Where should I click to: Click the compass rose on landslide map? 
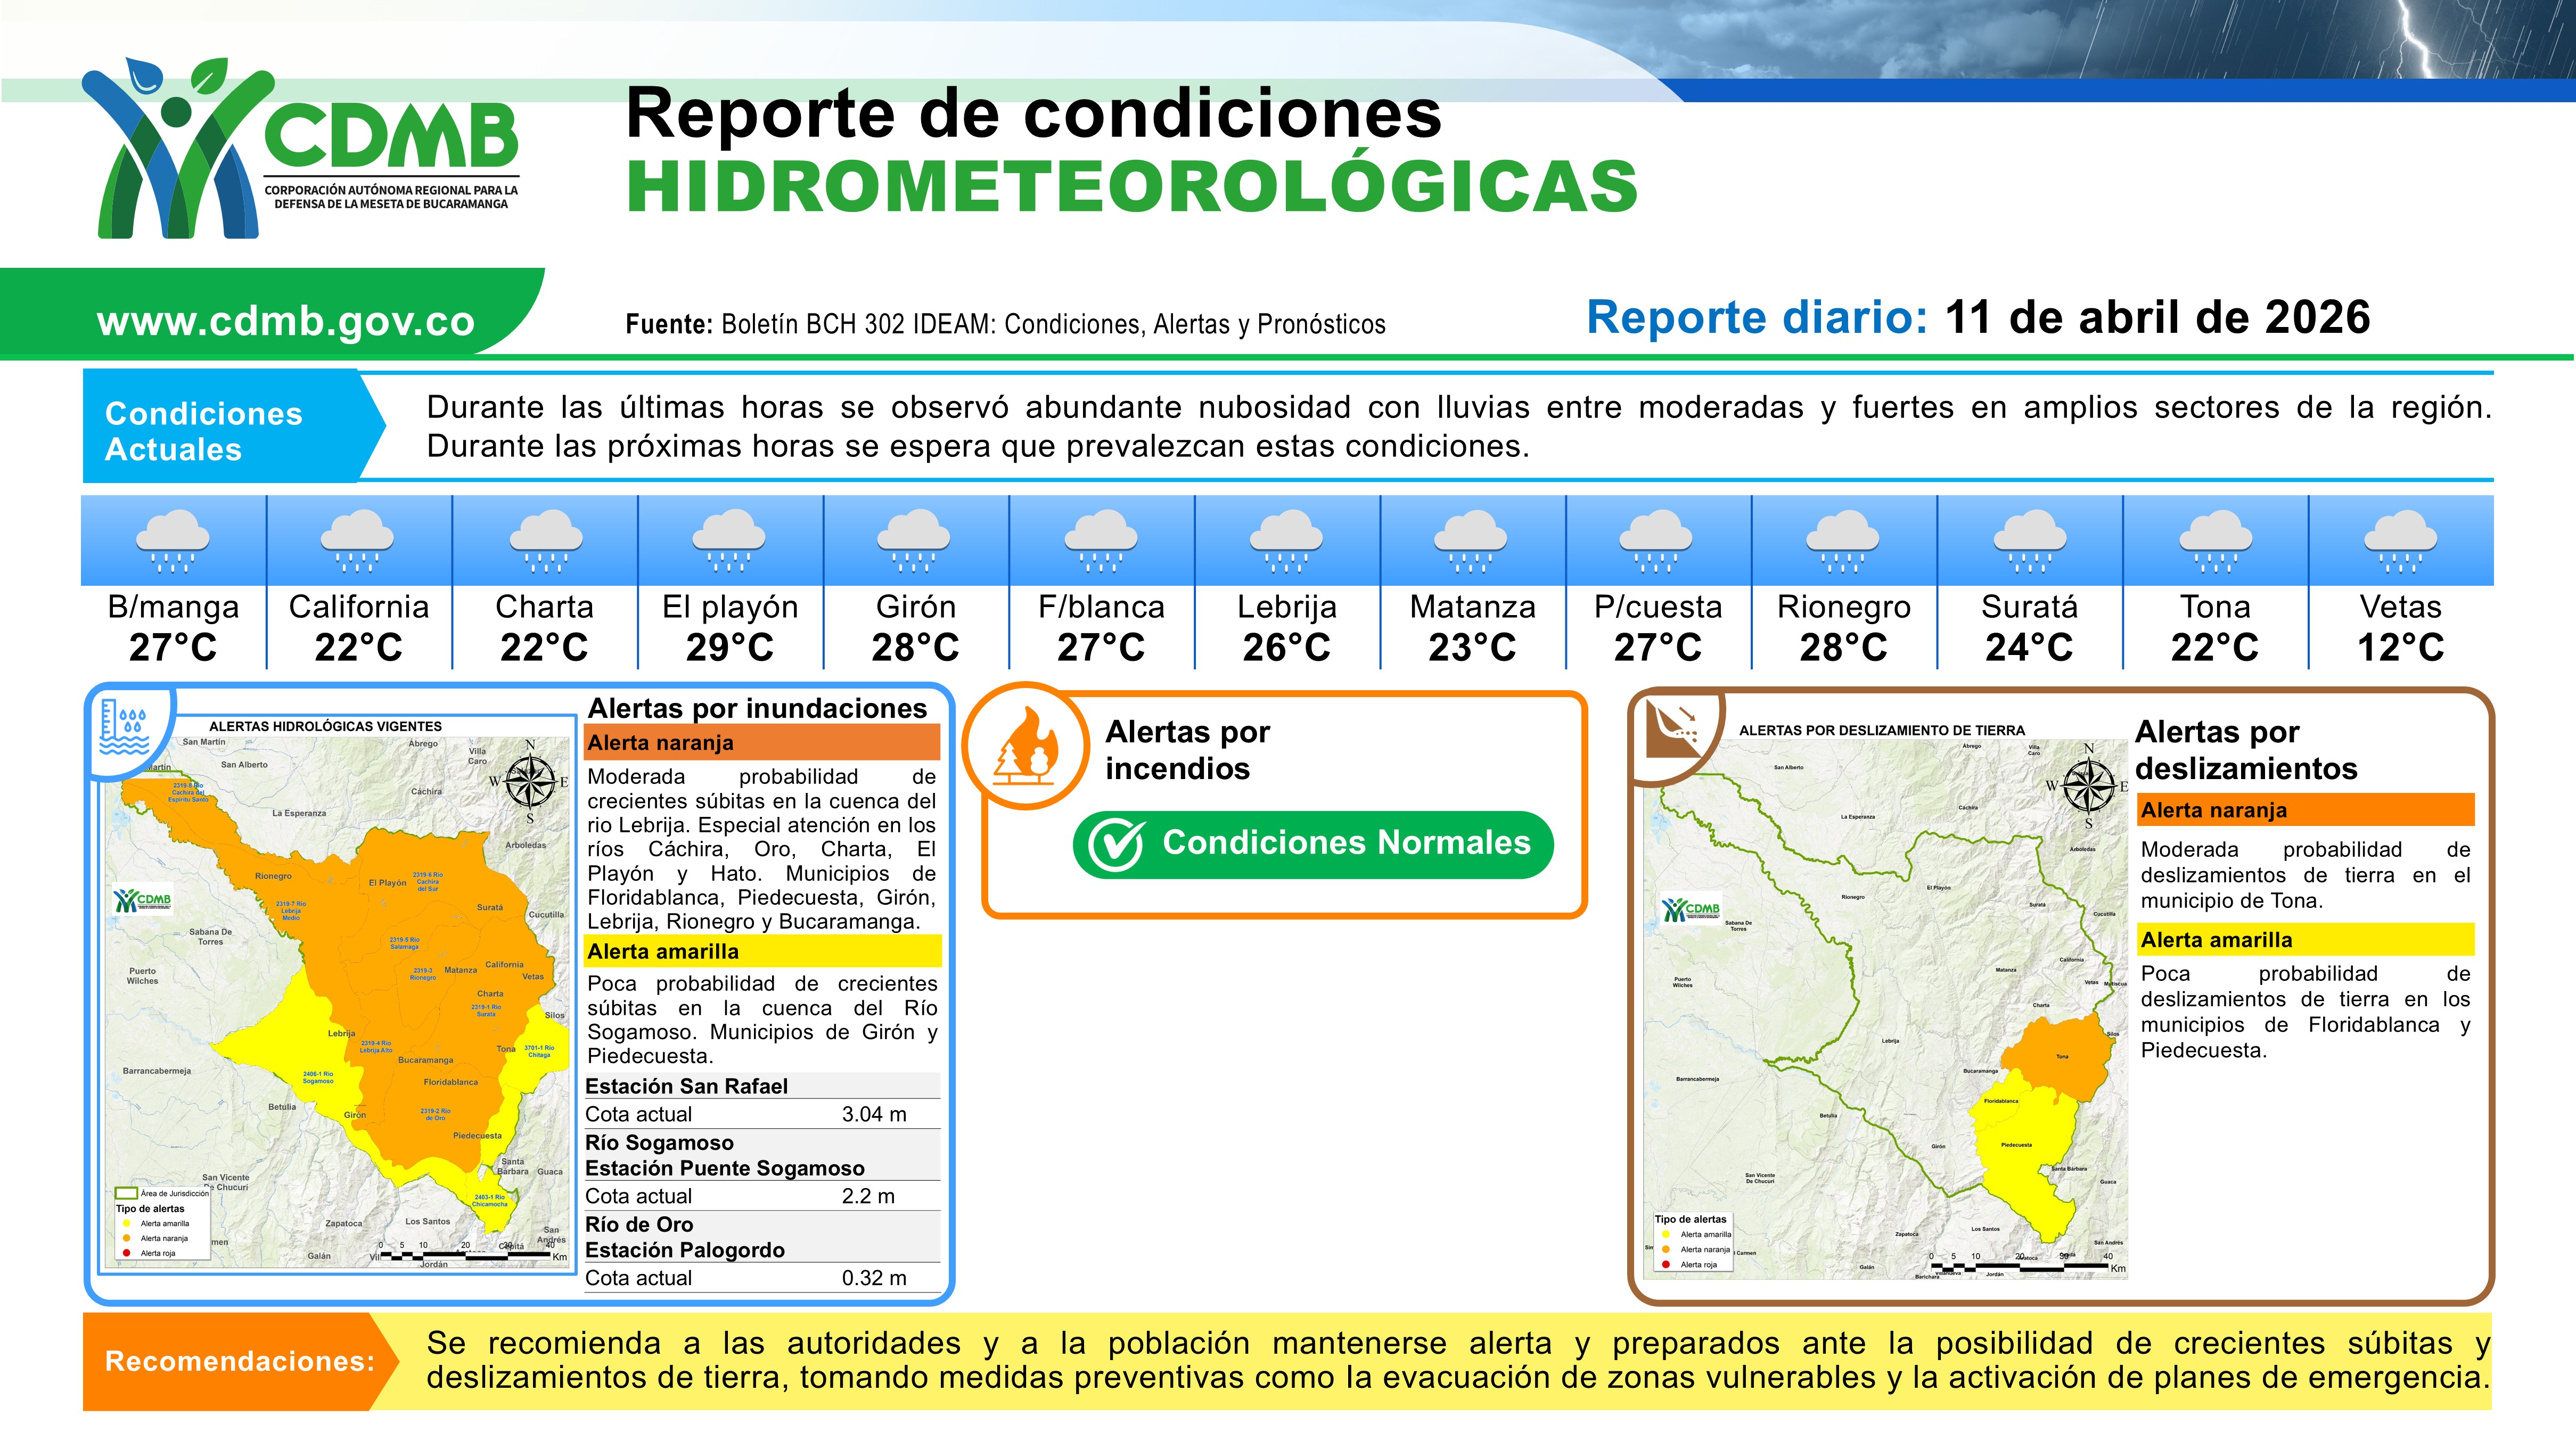[x=2088, y=785]
